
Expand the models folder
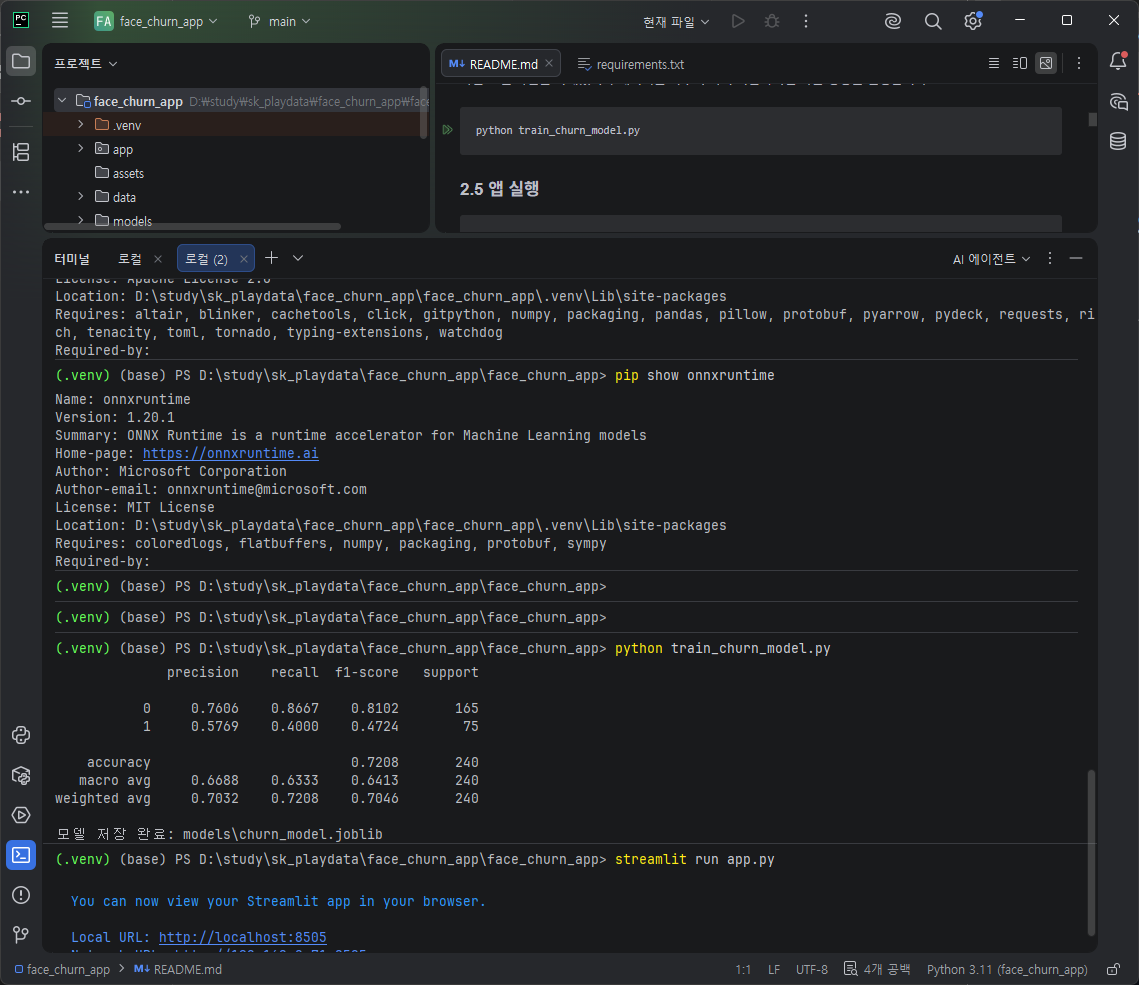81,220
